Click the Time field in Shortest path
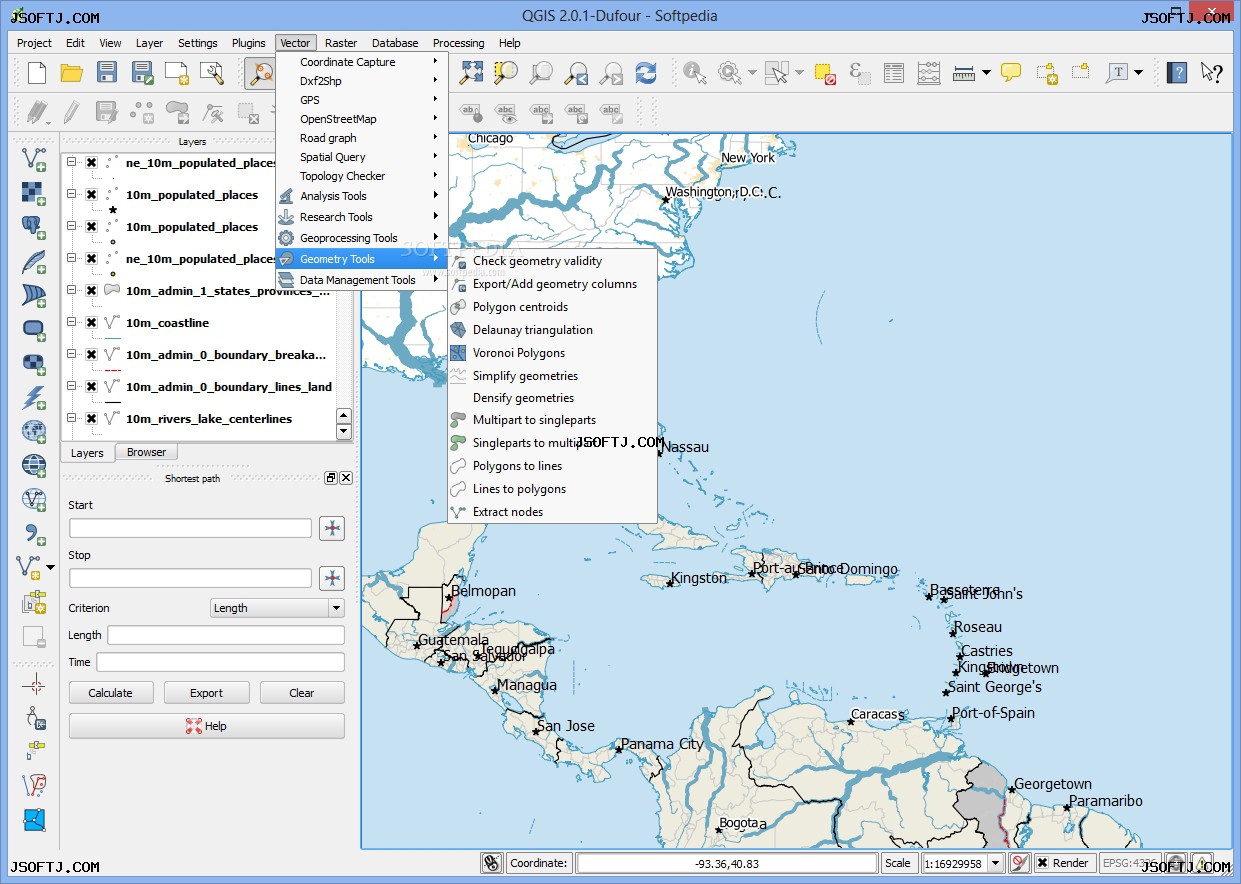 pos(220,662)
